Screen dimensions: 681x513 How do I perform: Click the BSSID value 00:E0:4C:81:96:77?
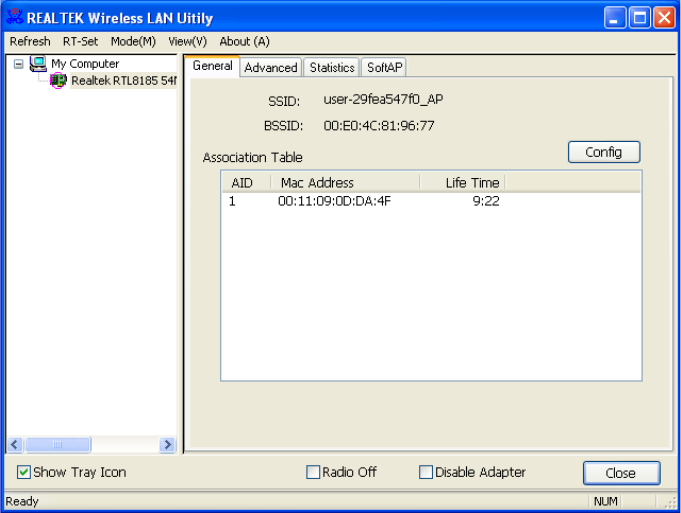pos(379,126)
